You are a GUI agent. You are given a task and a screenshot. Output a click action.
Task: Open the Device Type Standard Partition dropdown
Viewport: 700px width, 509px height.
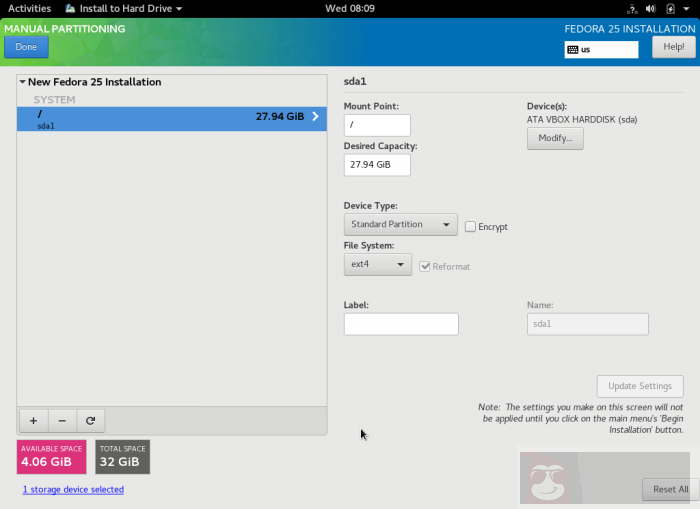pos(400,225)
